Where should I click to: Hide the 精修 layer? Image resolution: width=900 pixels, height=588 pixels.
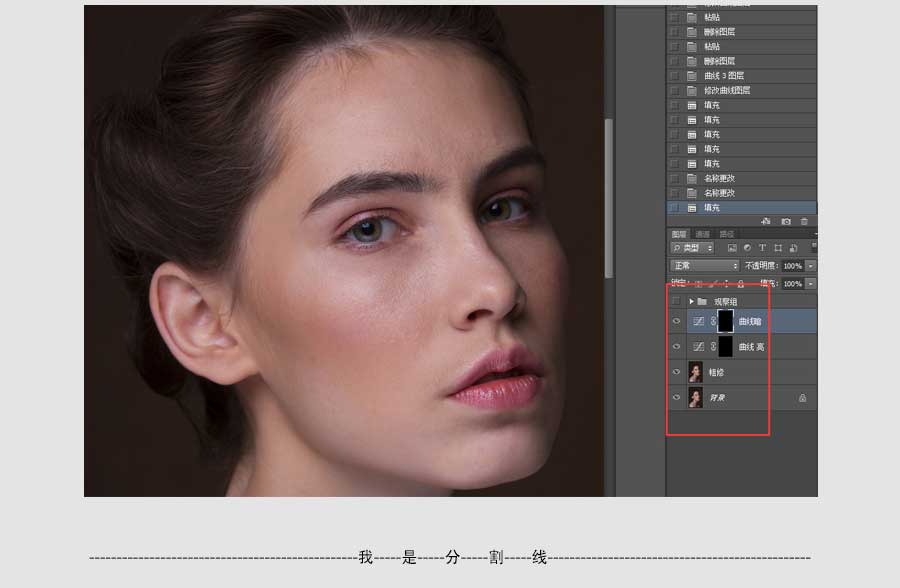point(677,372)
